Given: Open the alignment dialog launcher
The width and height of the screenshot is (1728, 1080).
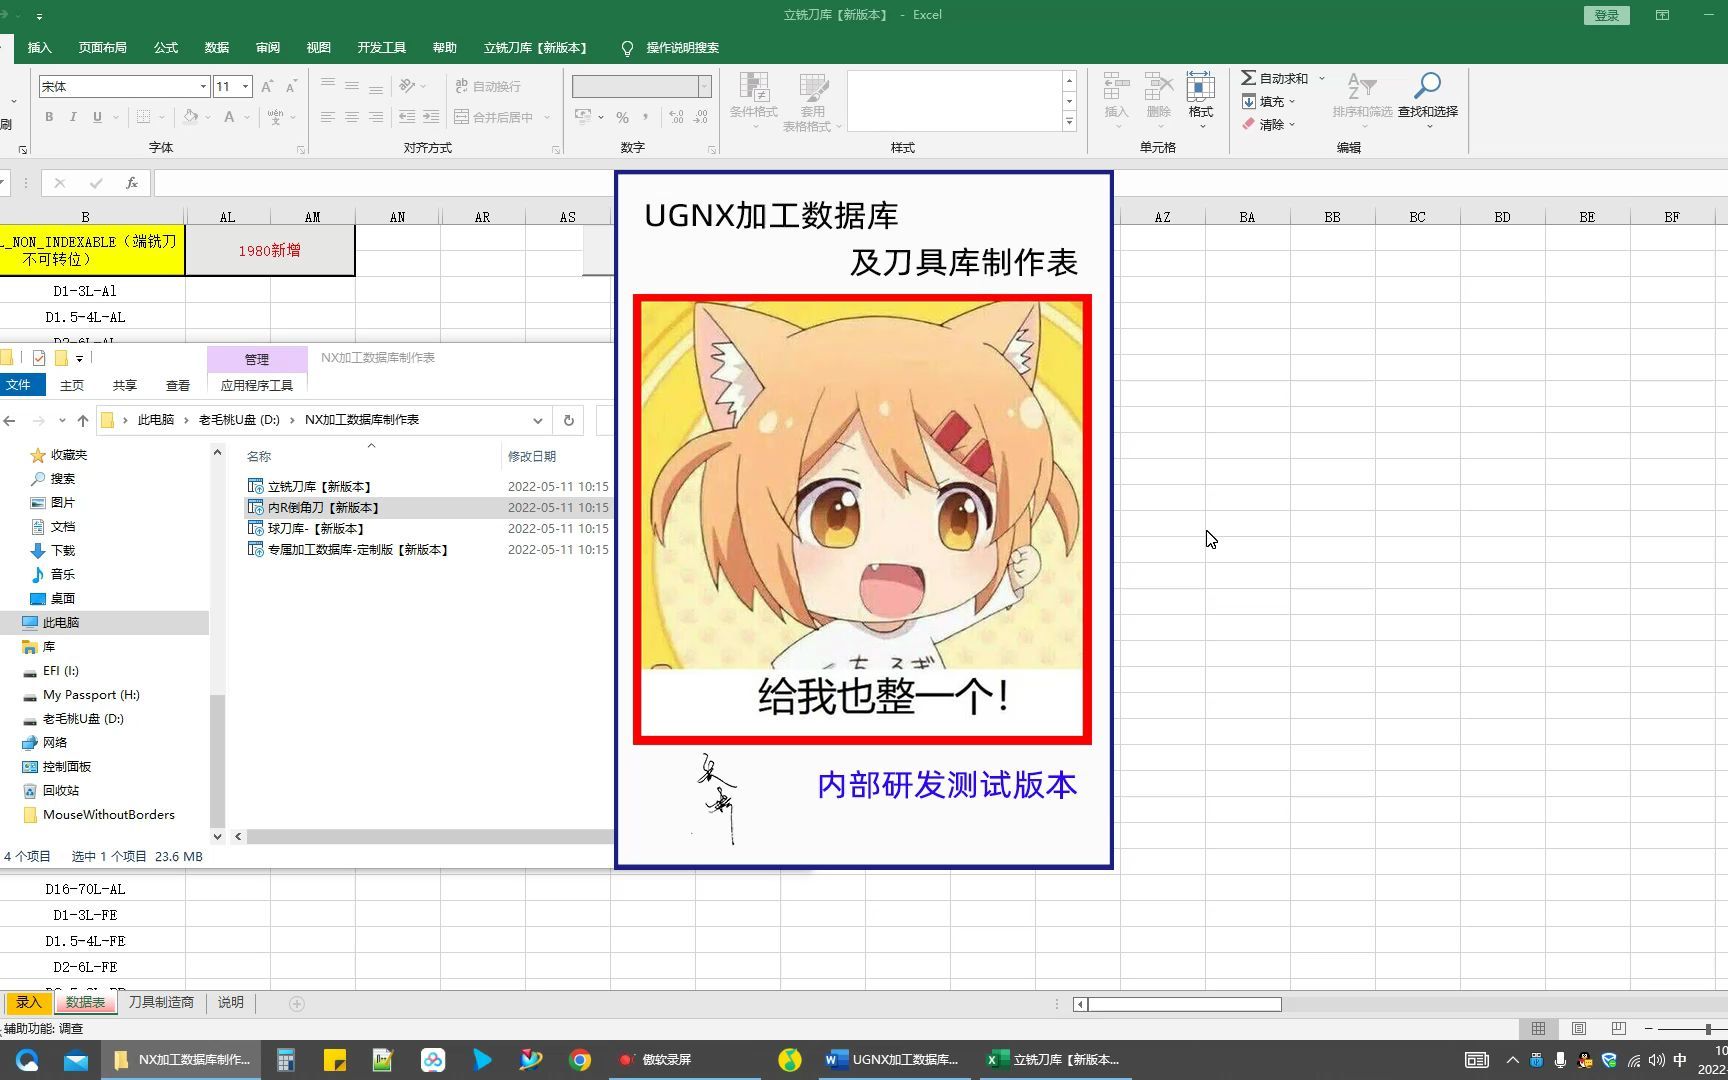Looking at the screenshot, I should (x=556, y=150).
